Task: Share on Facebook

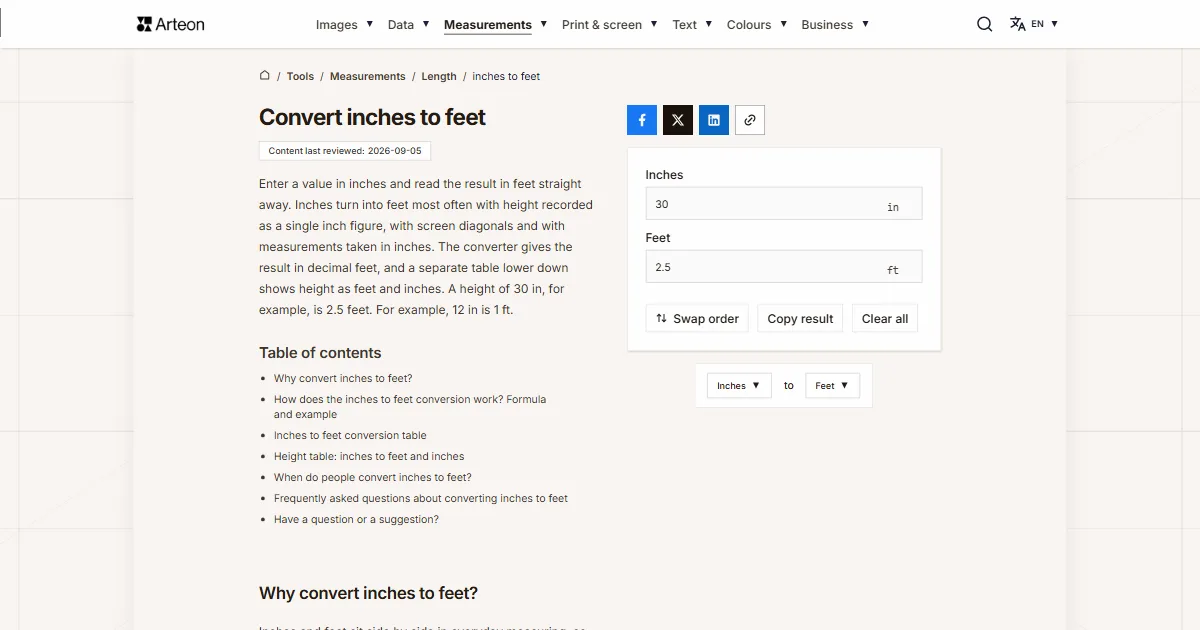Action: (x=642, y=120)
